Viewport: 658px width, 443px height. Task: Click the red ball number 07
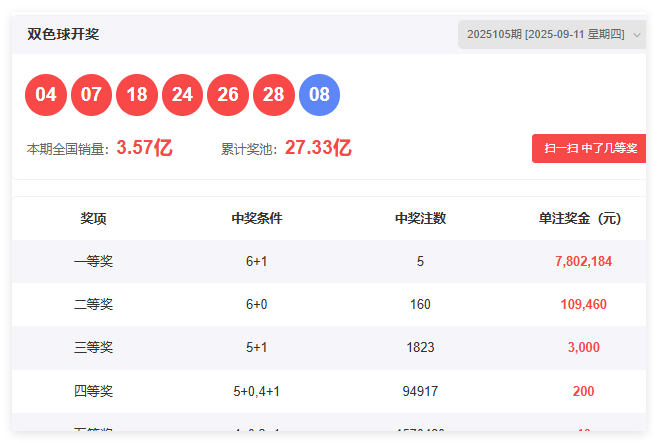[91, 95]
